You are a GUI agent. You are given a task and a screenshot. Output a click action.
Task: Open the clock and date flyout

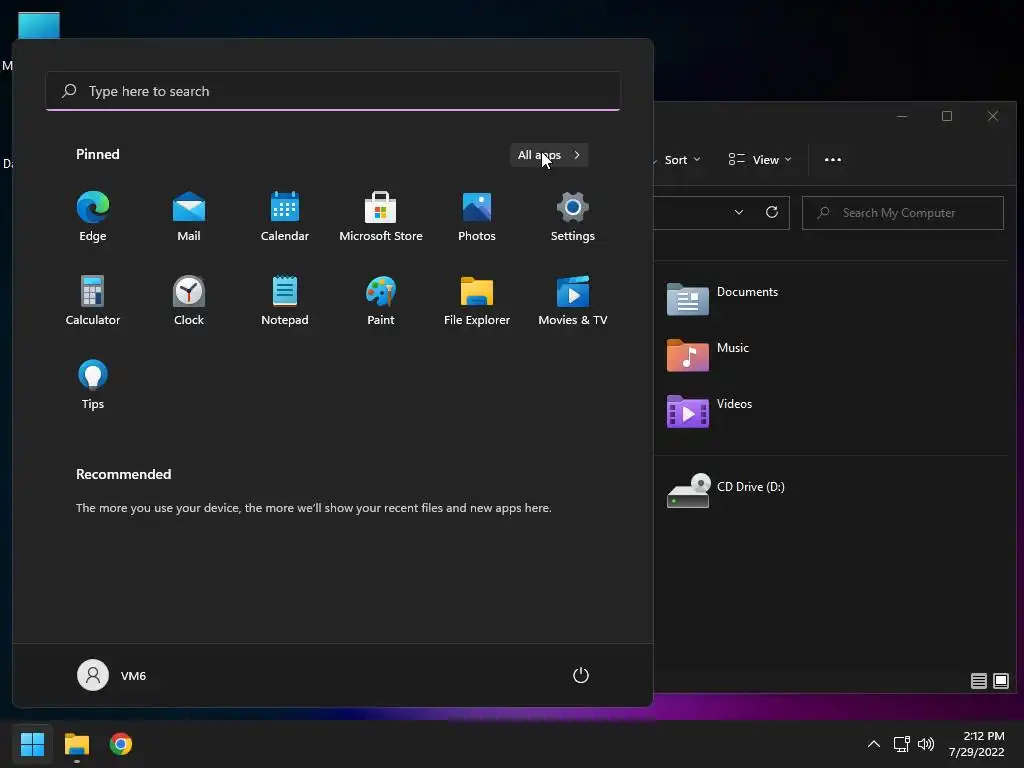tap(976, 744)
